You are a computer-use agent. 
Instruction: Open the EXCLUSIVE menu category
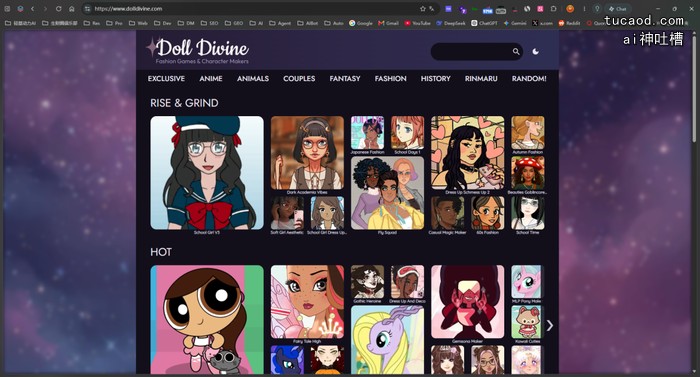(x=166, y=79)
